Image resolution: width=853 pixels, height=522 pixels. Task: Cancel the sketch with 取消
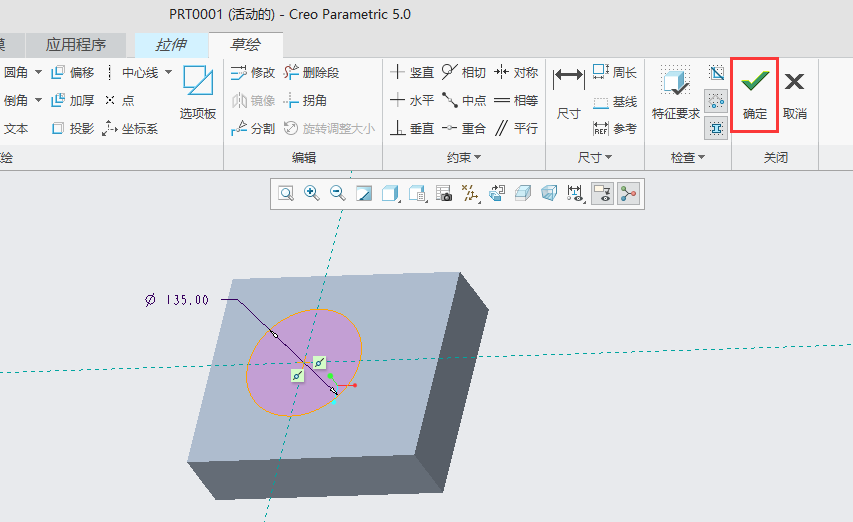(x=795, y=93)
